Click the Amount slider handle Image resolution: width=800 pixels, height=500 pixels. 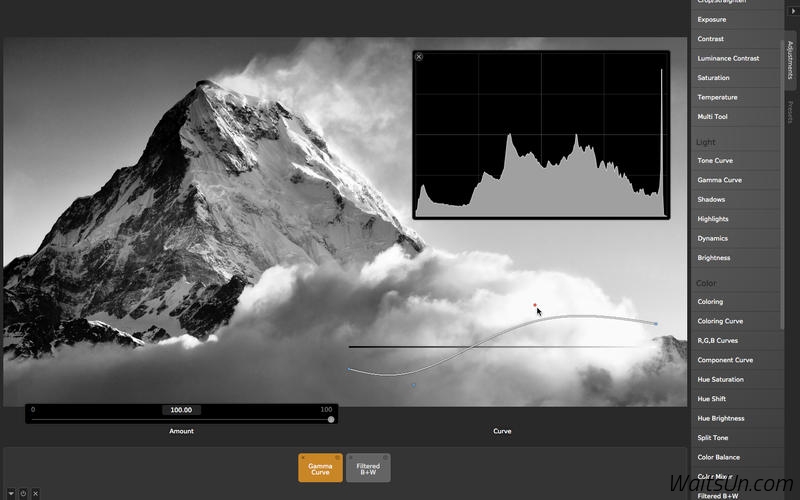click(331, 420)
